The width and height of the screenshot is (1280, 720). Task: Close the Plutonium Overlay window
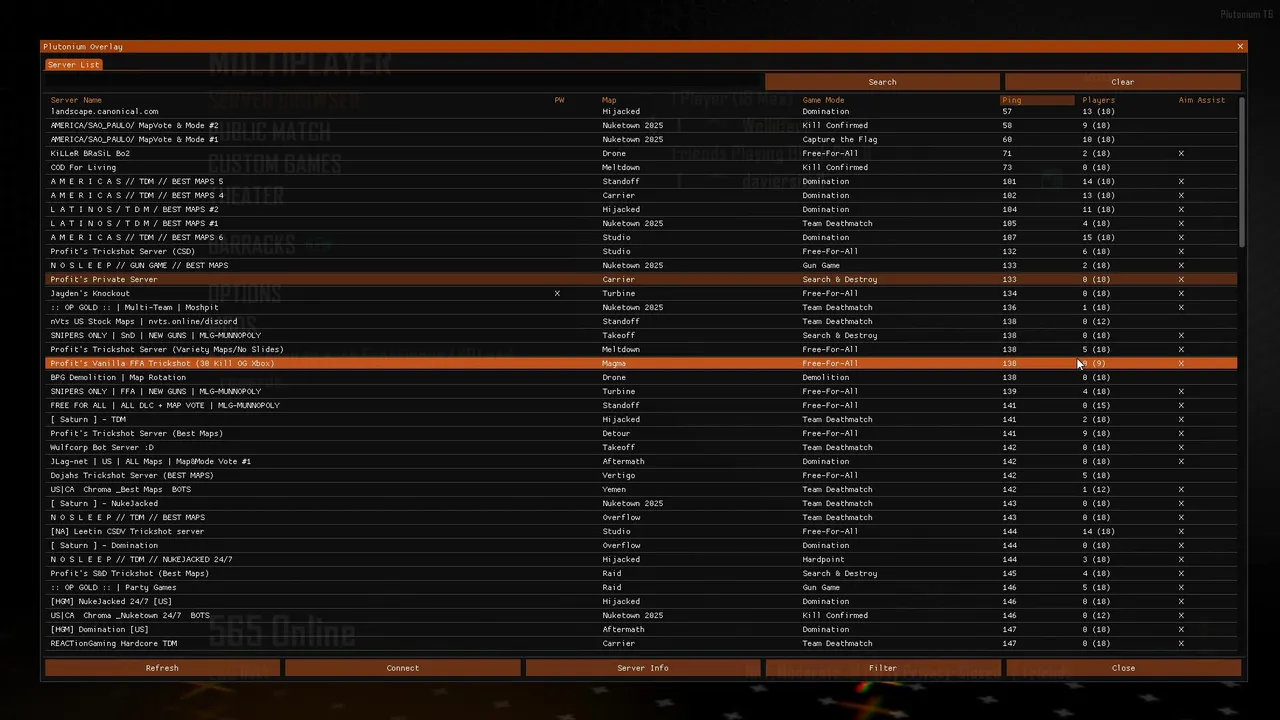[x=1240, y=47]
